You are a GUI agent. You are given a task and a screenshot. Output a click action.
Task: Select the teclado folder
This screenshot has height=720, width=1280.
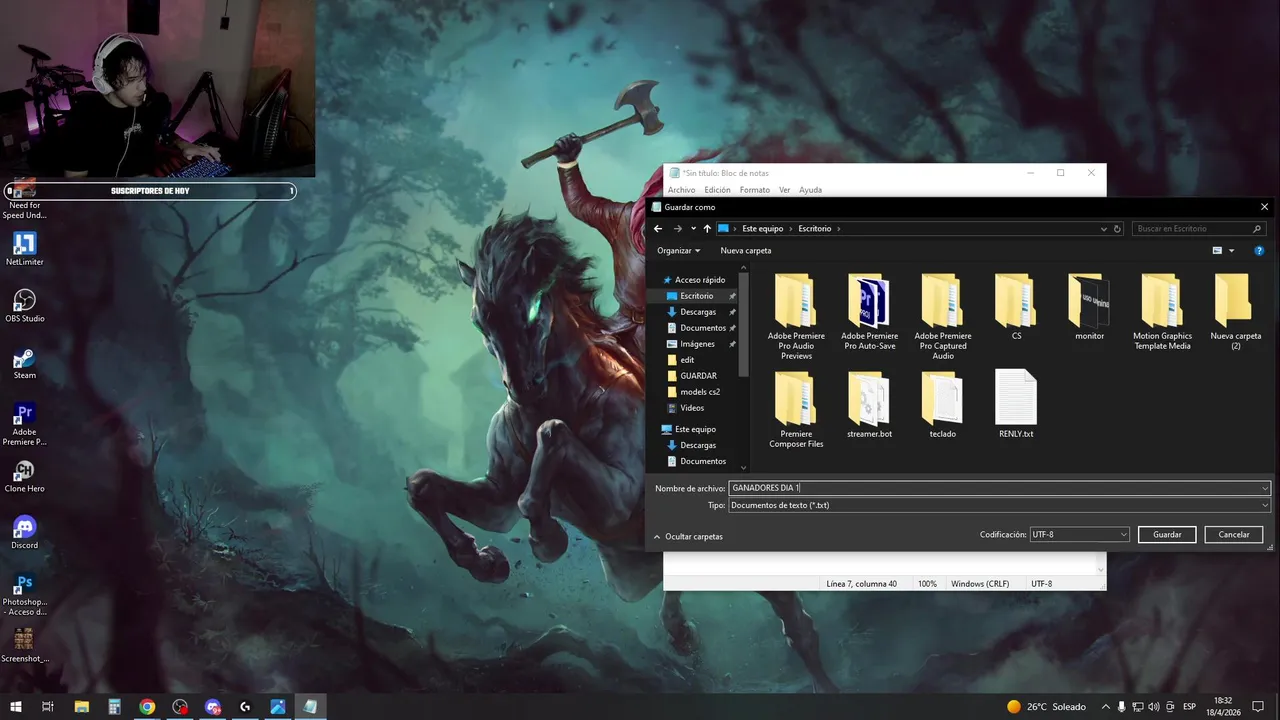(x=942, y=405)
